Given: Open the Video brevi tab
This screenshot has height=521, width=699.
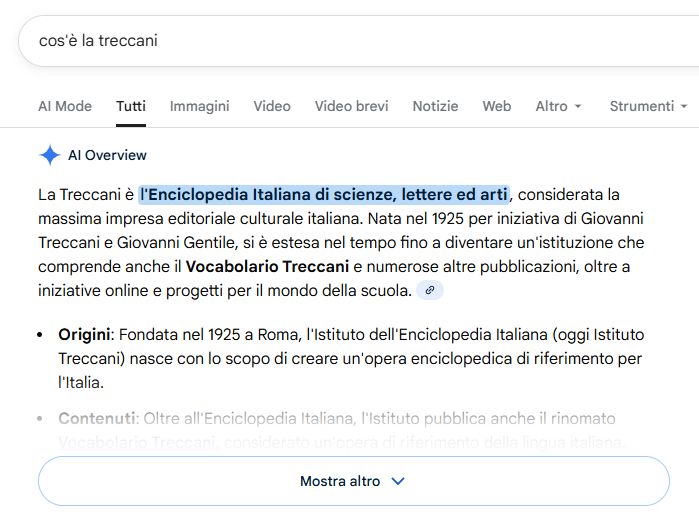Looking at the screenshot, I should (x=352, y=106).
